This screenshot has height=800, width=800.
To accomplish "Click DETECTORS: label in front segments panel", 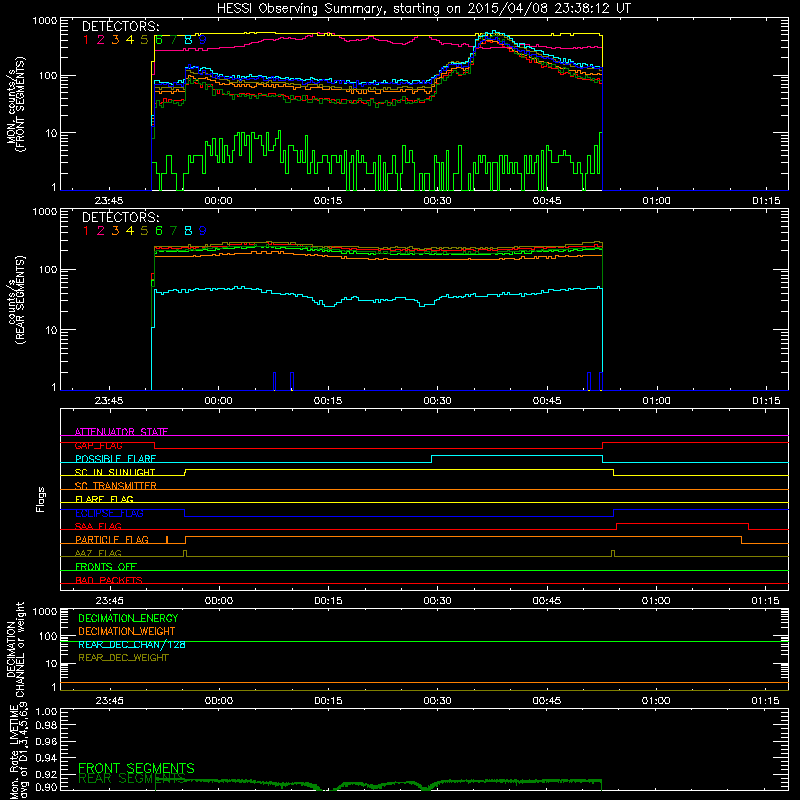I will click(120, 26).
